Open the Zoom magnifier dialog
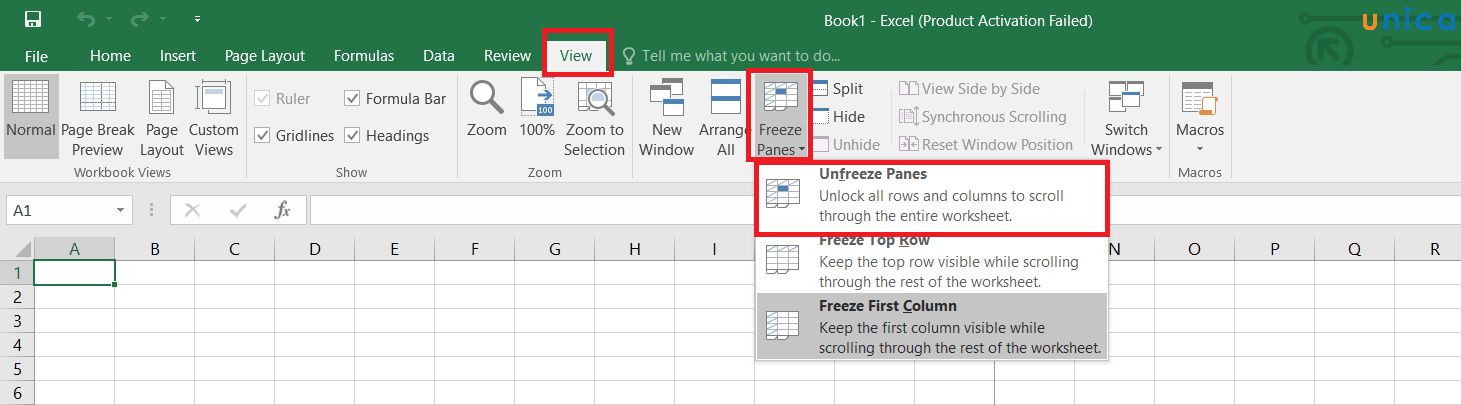 tap(487, 110)
